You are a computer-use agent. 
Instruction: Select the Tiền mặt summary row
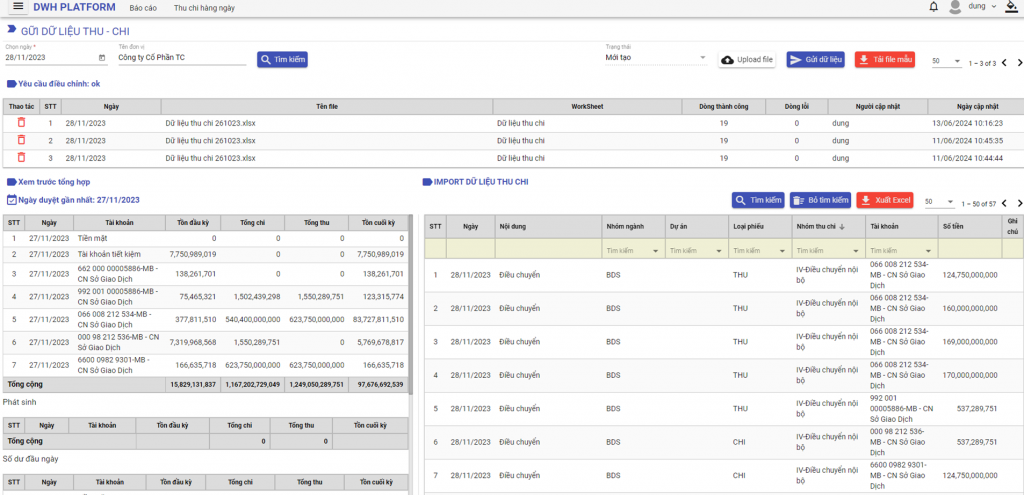(x=206, y=238)
